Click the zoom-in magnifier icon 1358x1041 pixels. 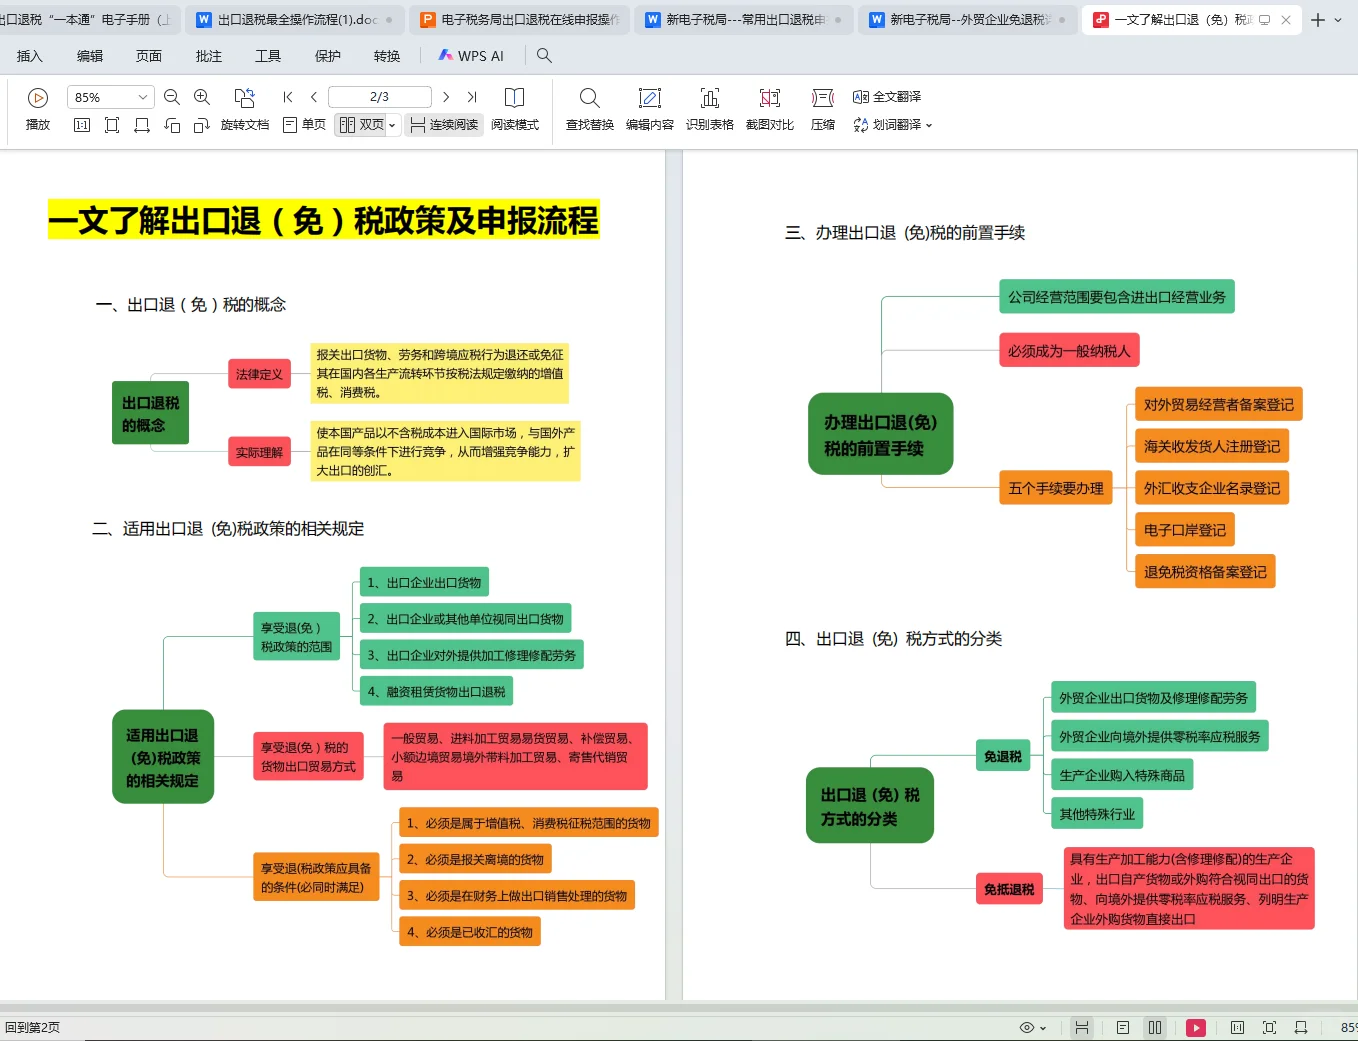coord(202,97)
